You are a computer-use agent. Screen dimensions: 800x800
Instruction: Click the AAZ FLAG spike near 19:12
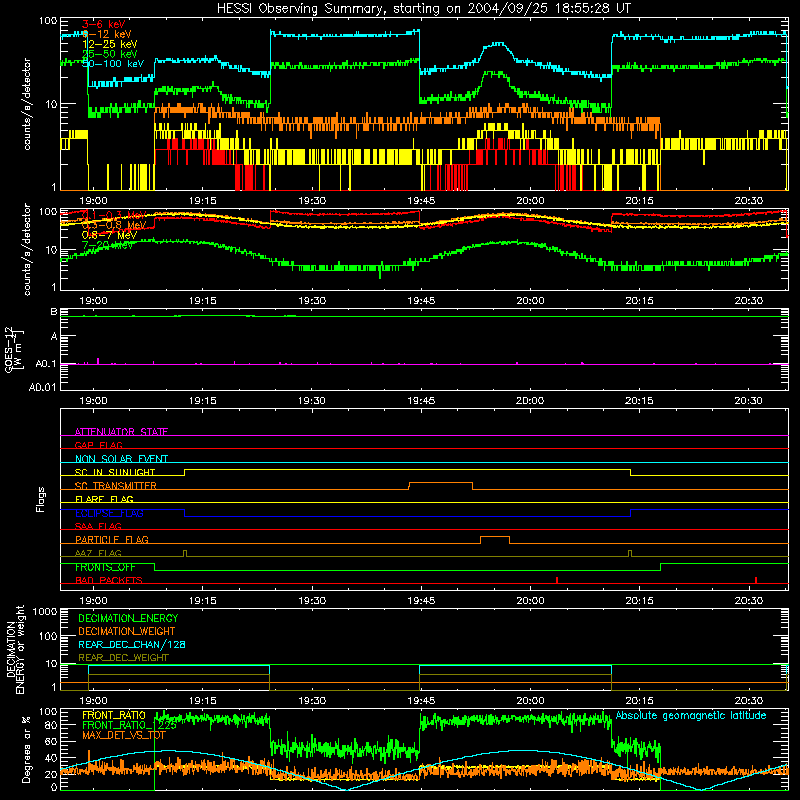(x=185, y=553)
